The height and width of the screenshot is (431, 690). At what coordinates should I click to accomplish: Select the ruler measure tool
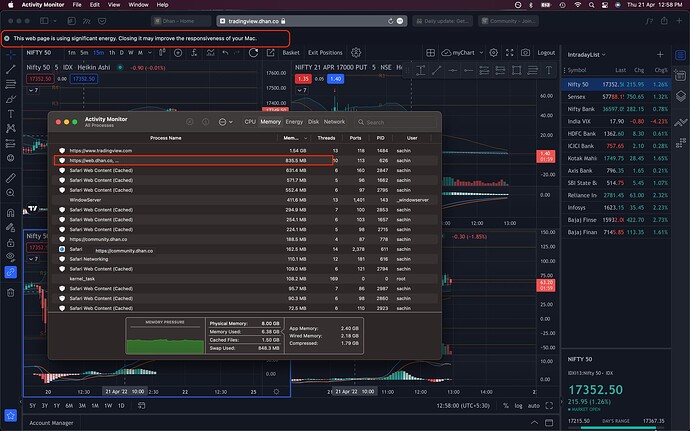[x=11, y=178]
